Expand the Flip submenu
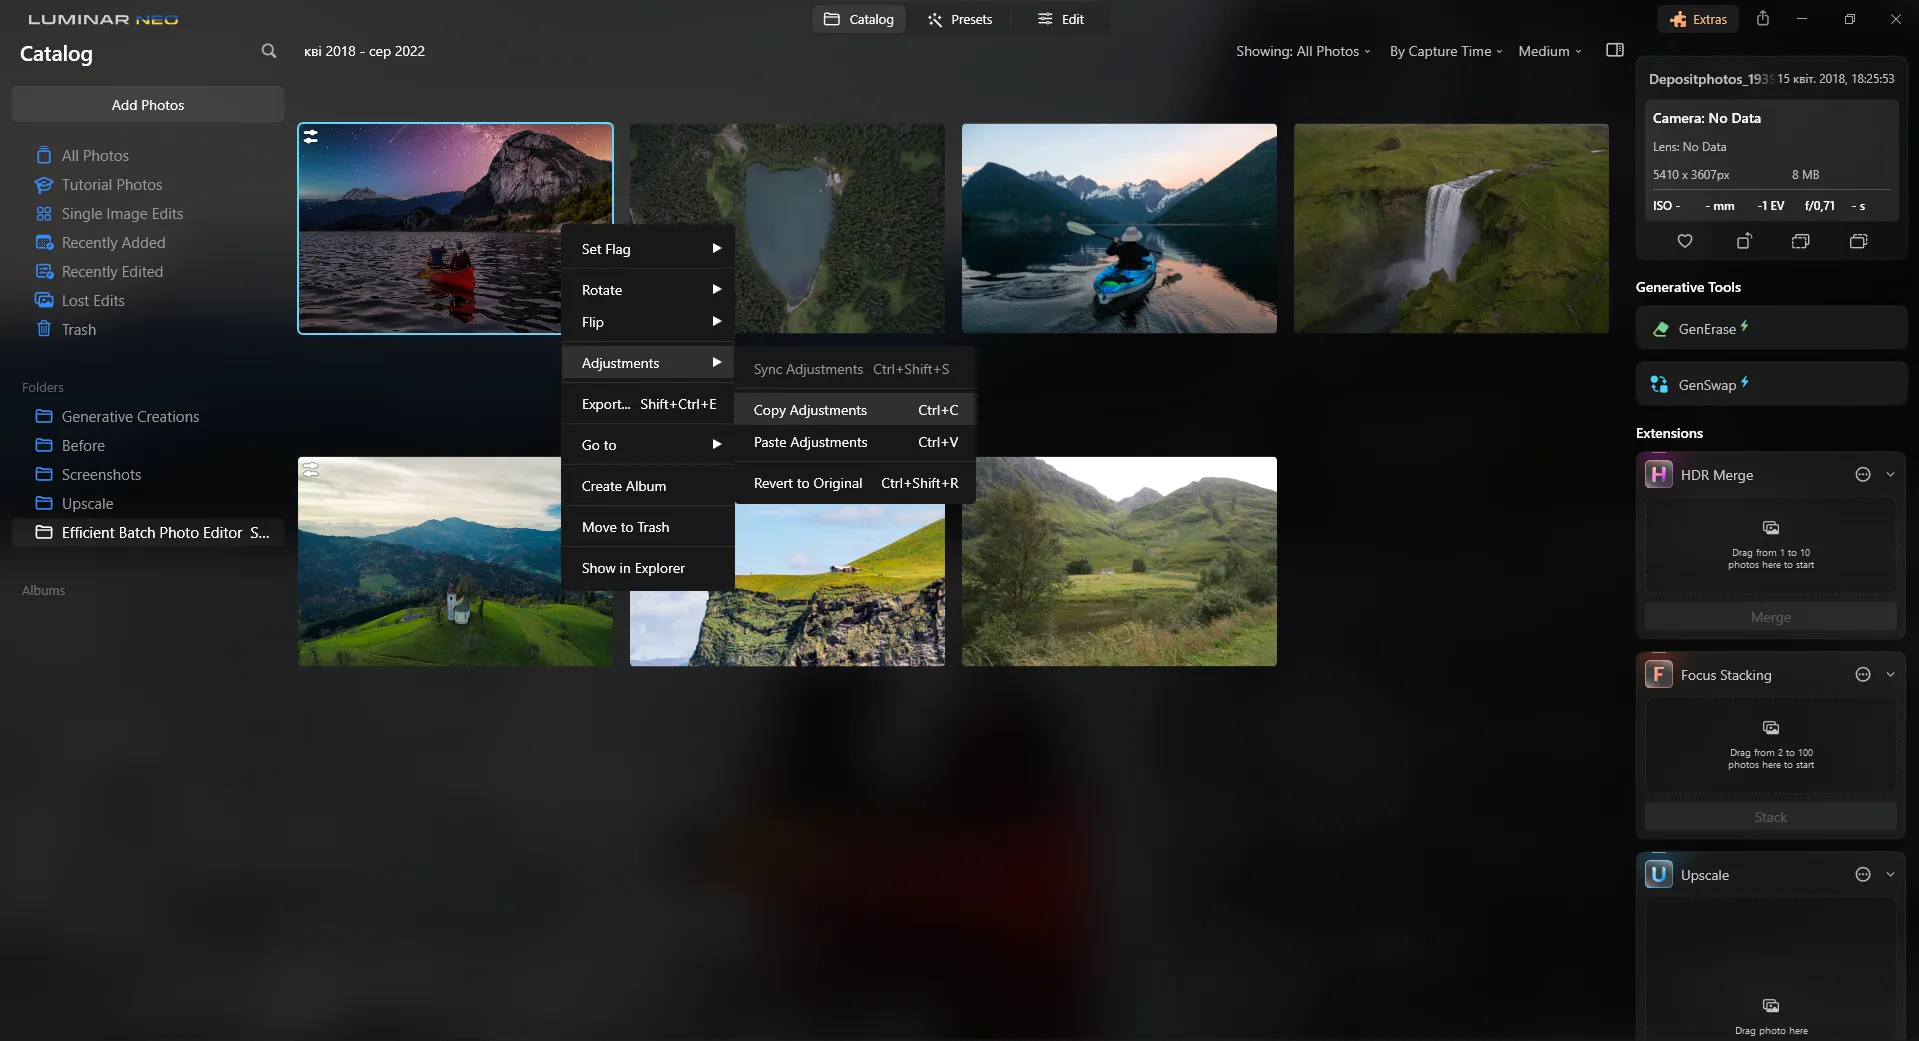 [649, 321]
